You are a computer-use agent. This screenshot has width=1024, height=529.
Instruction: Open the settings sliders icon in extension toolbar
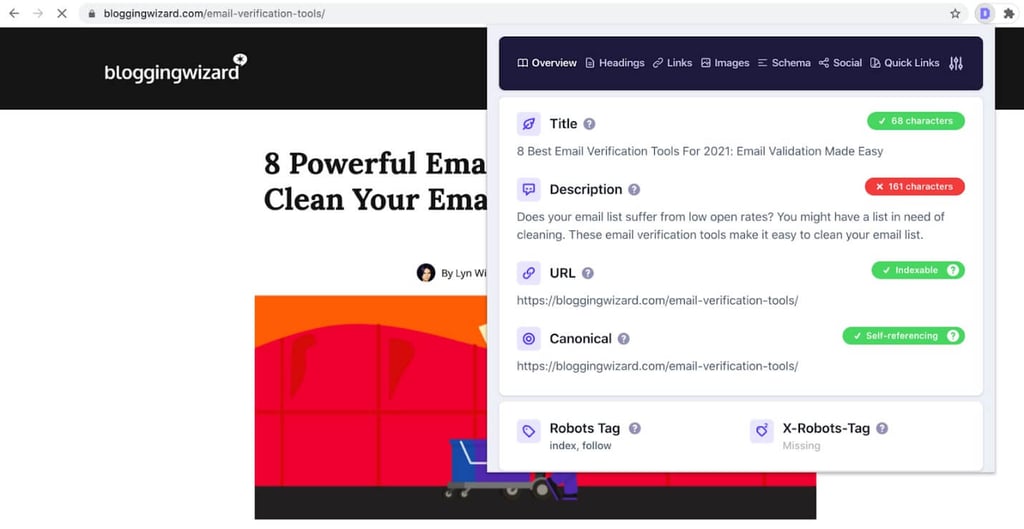956,63
